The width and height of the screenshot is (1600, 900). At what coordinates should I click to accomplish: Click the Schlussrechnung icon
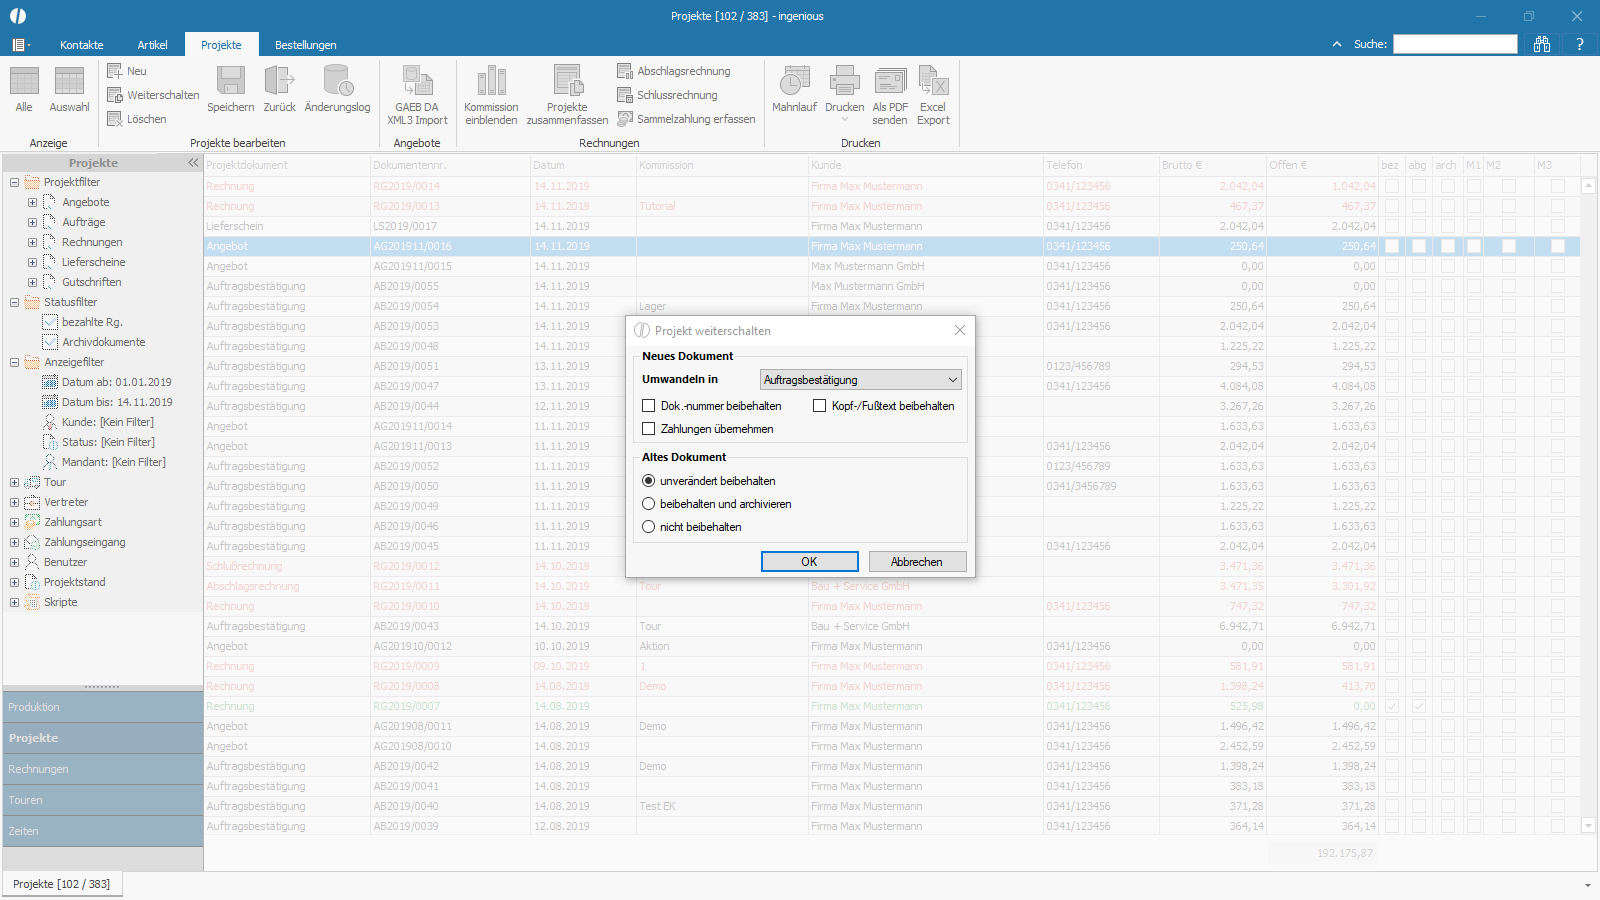tap(625, 95)
